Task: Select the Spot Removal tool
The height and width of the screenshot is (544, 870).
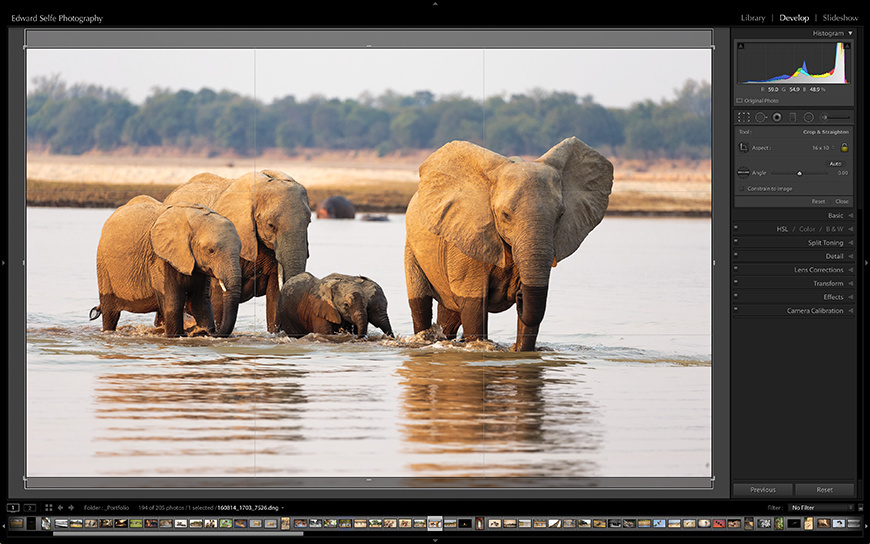Action: click(x=761, y=117)
